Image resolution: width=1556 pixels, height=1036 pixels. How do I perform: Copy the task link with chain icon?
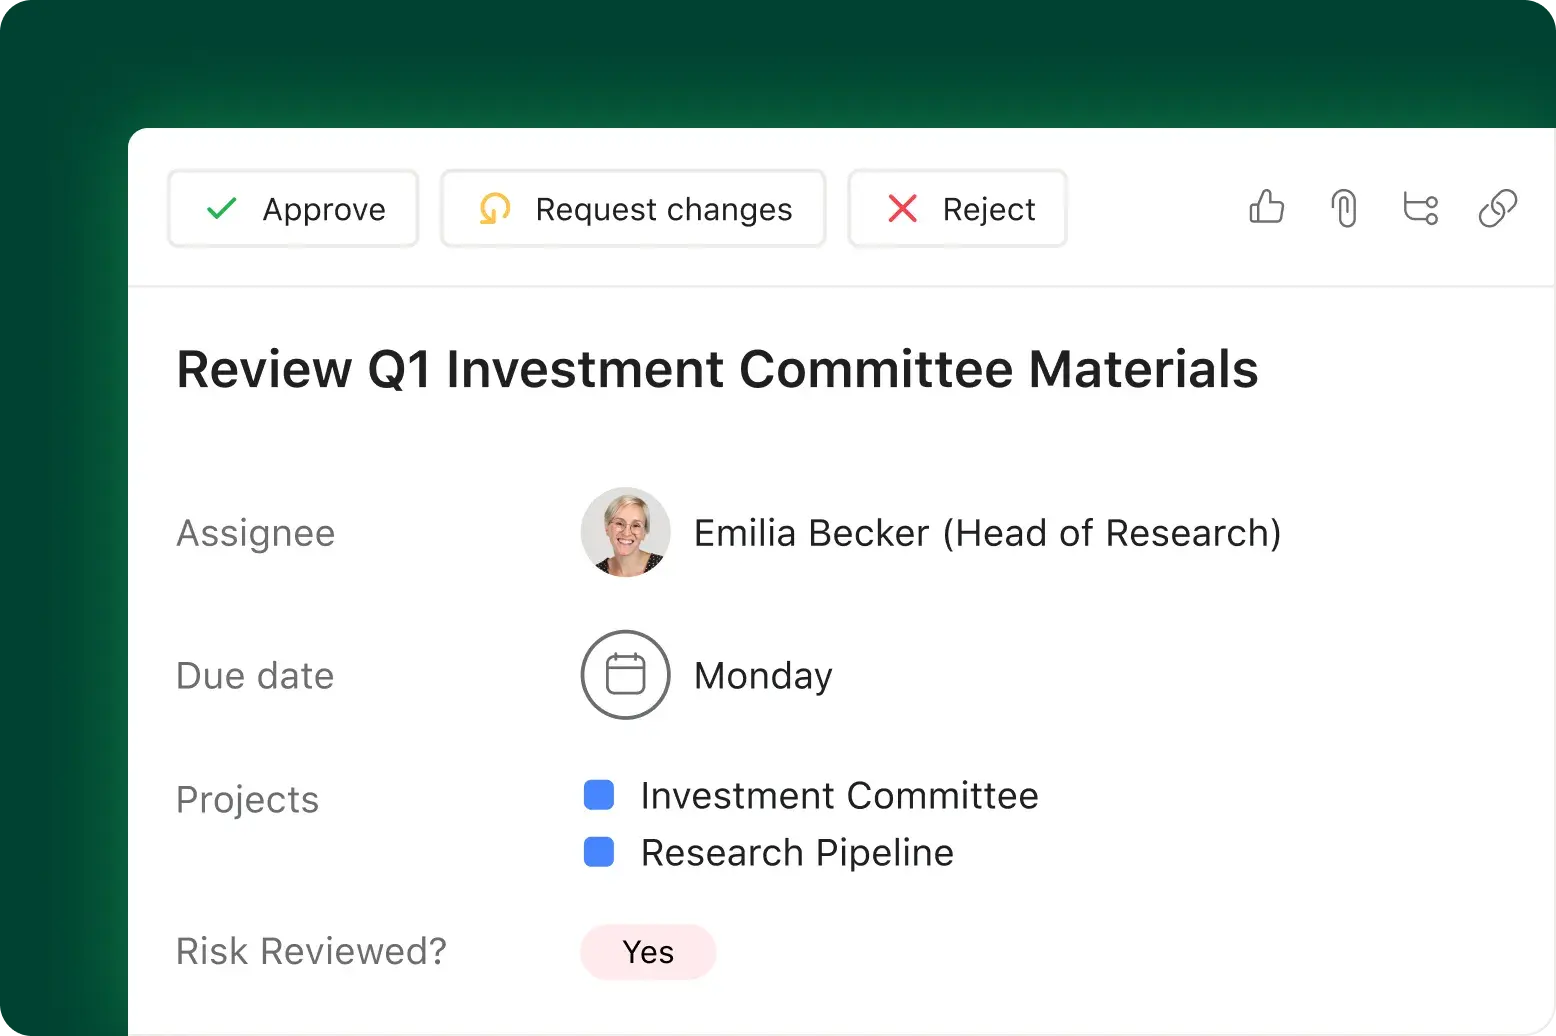pos(1497,208)
